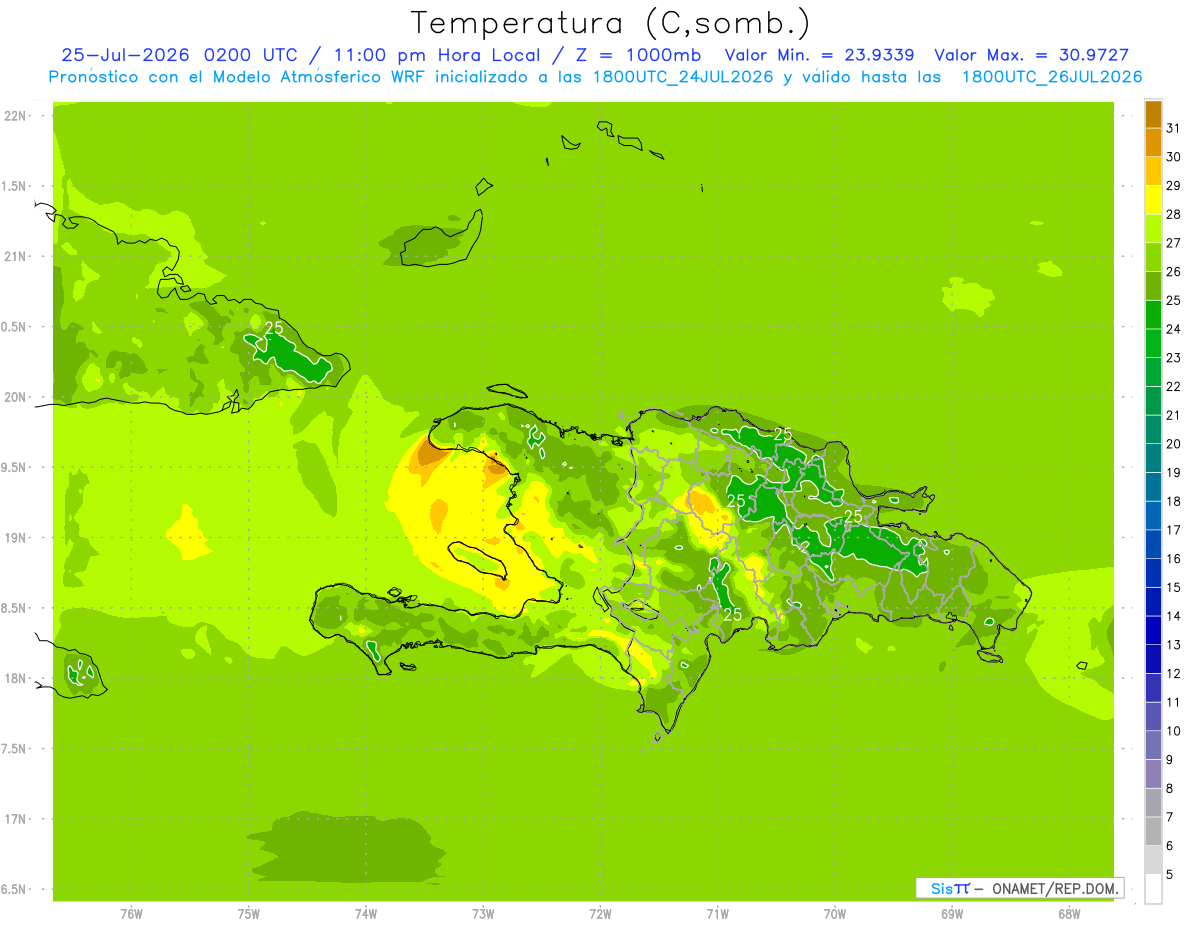Pick the lime colorbar swatch between 27 and 28

(1153, 228)
